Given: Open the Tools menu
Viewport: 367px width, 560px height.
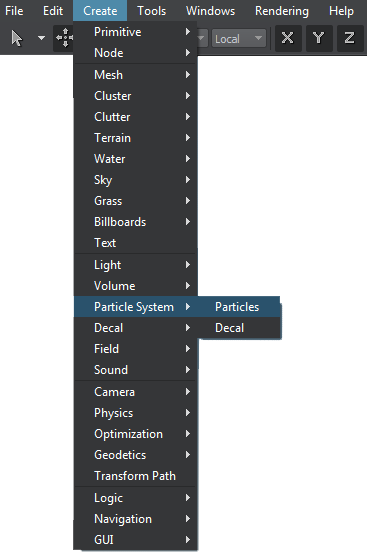Looking at the screenshot, I should click(152, 11).
